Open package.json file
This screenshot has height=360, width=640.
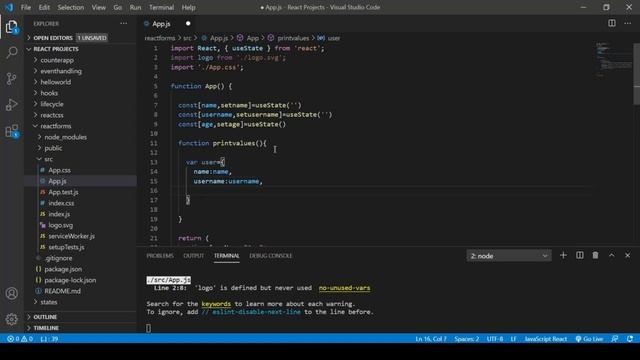pyautogui.click(x=80, y=269)
